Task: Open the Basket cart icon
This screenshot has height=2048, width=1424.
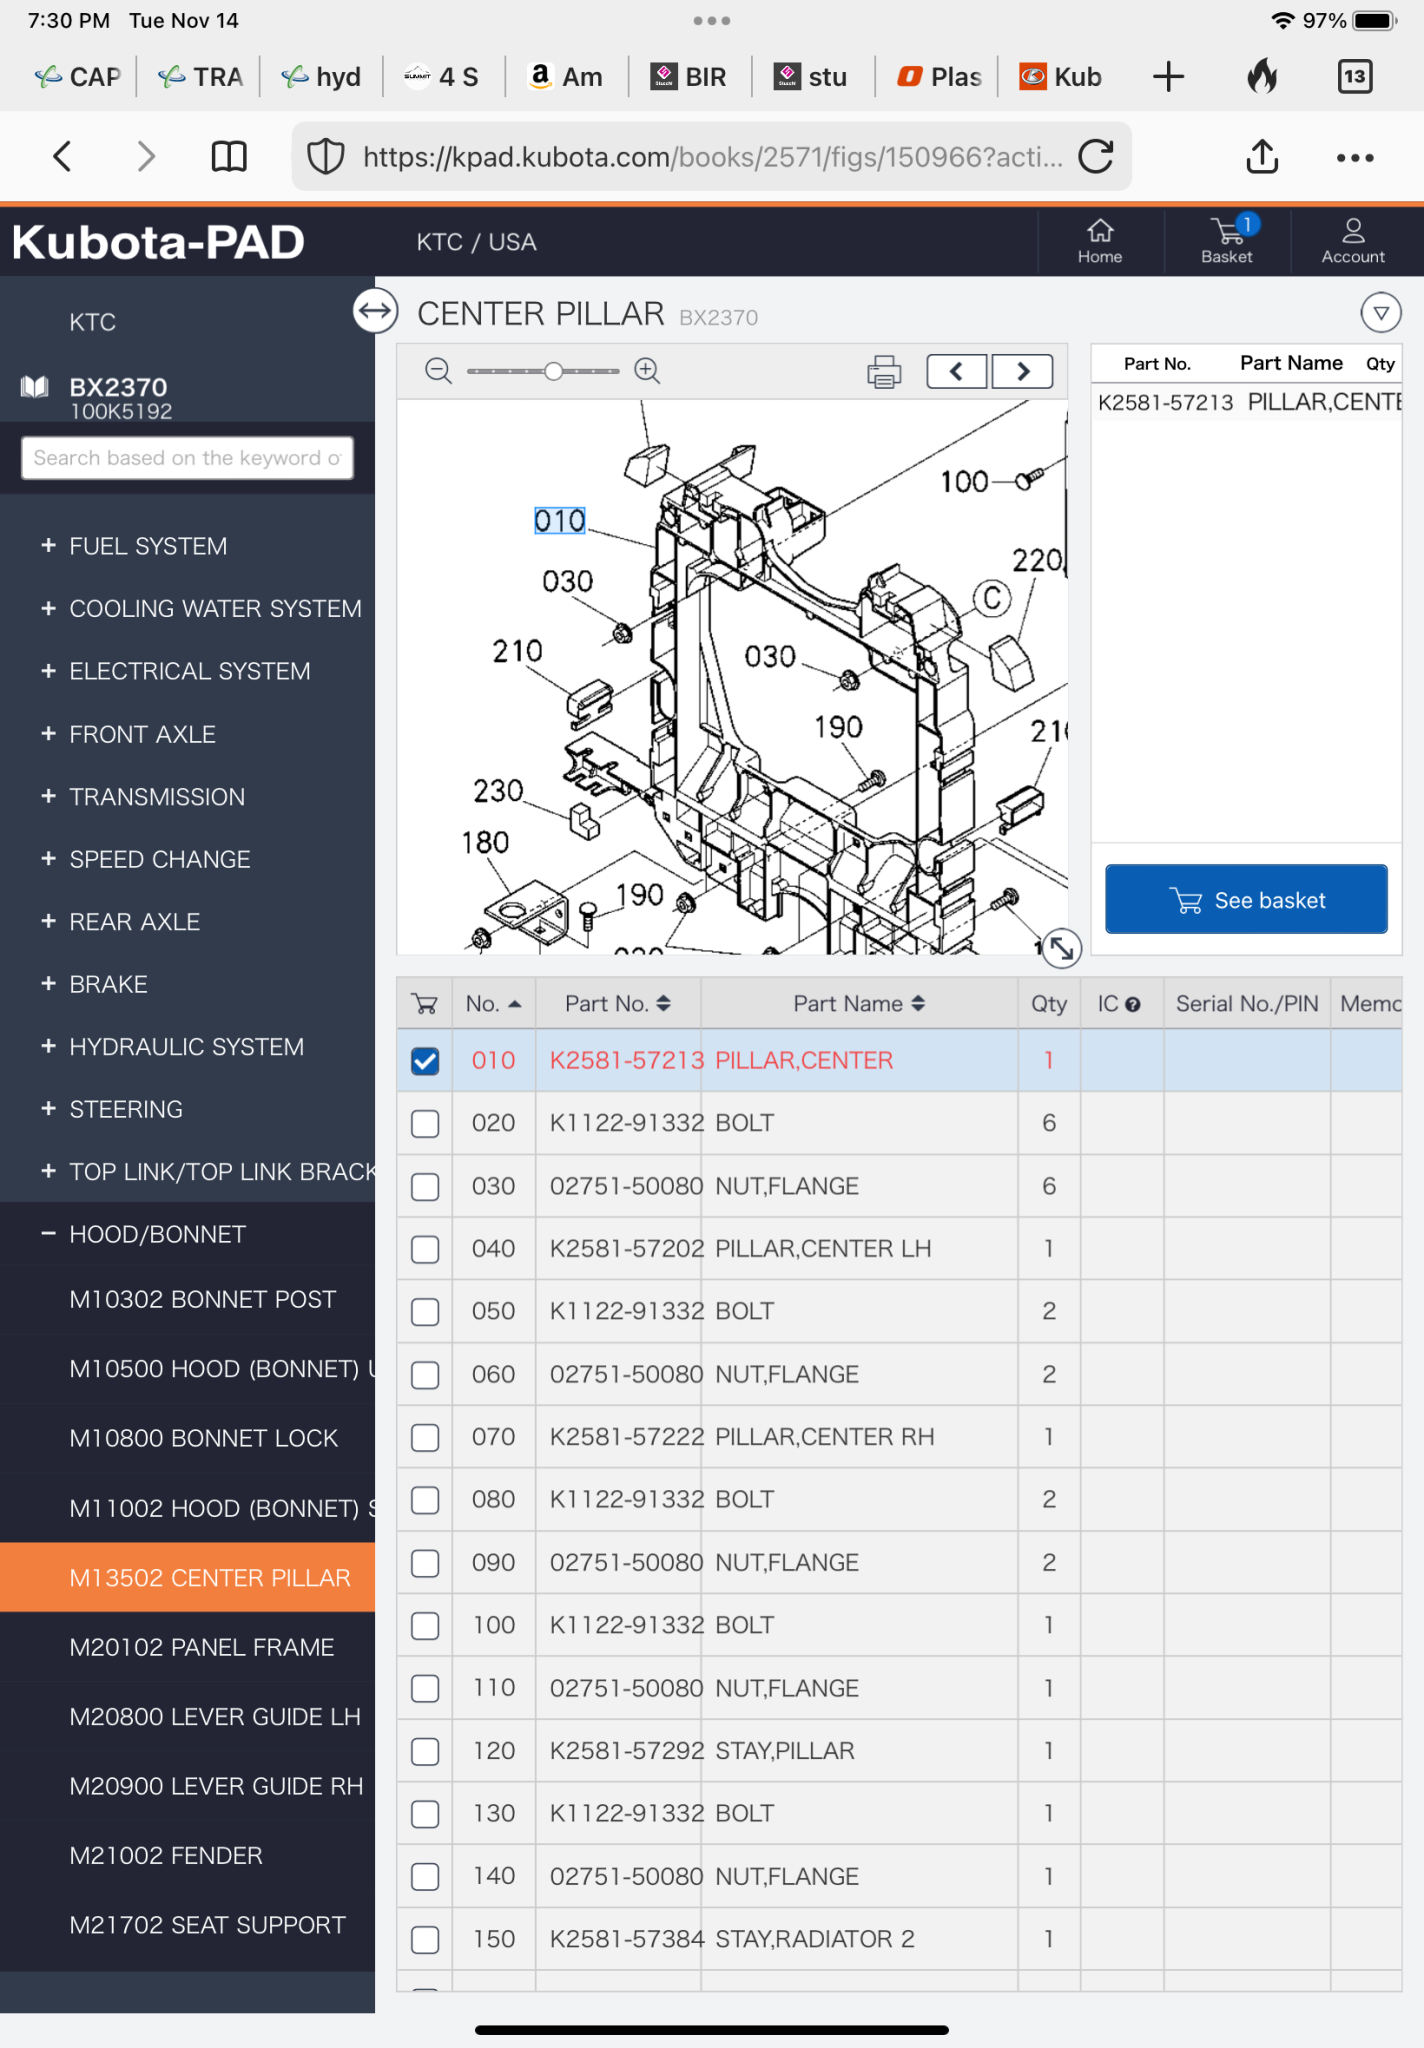Action: pyautogui.click(x=1227, y=242)
